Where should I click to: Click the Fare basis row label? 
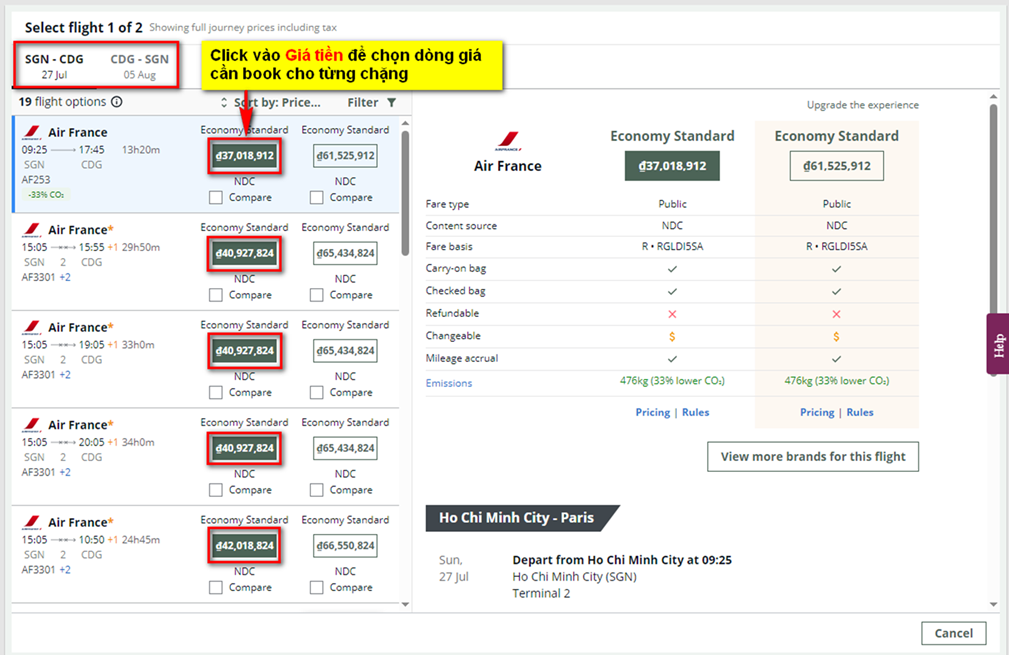(x=449, y=246)
